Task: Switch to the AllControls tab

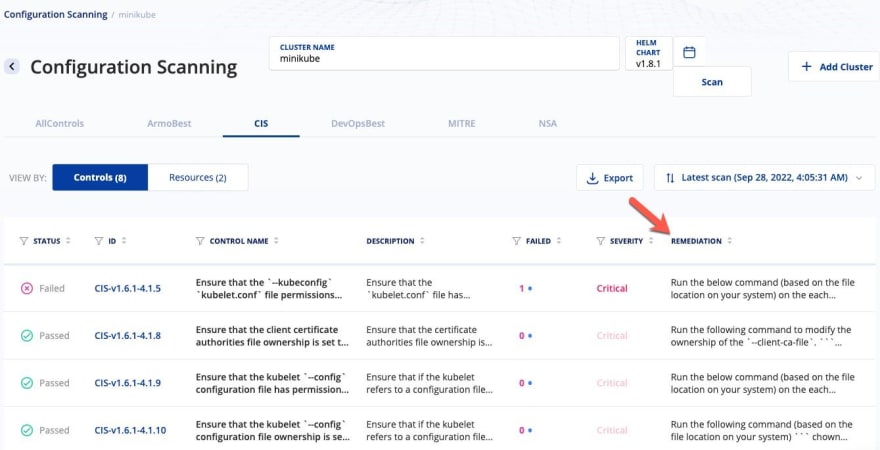Action: coord(59,123)
